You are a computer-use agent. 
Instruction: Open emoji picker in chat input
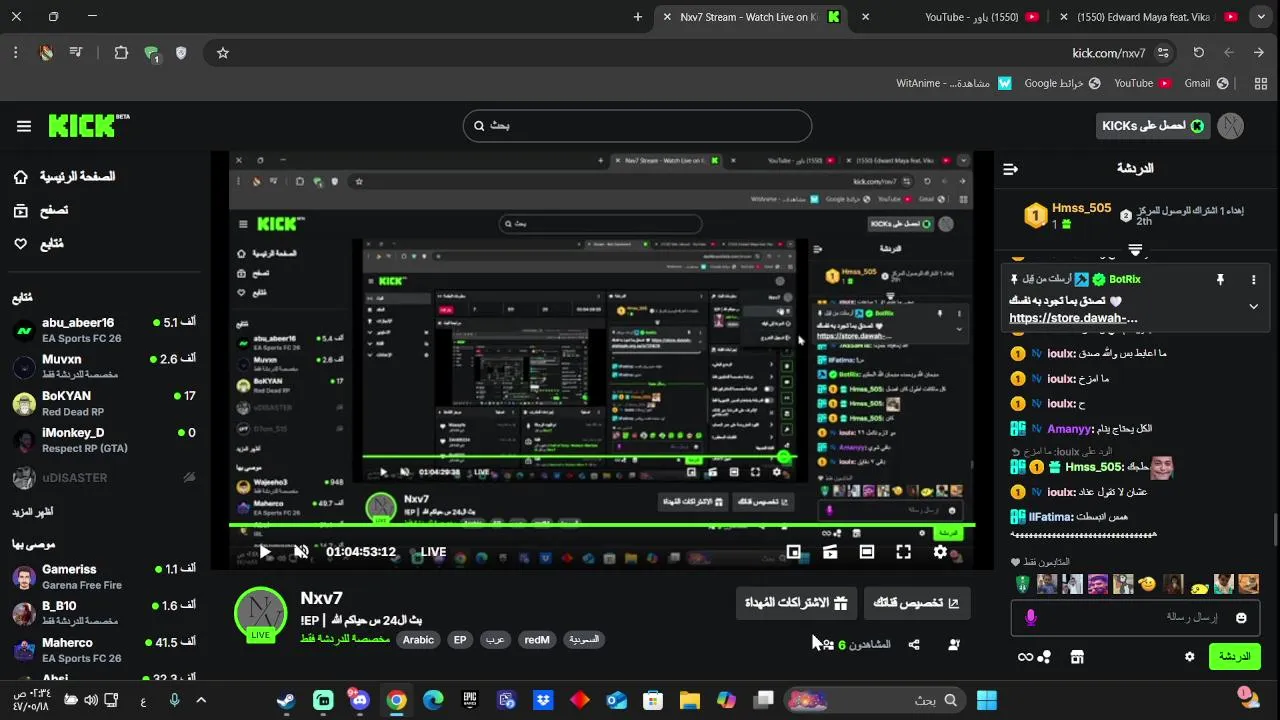[x=1241, y=618]
